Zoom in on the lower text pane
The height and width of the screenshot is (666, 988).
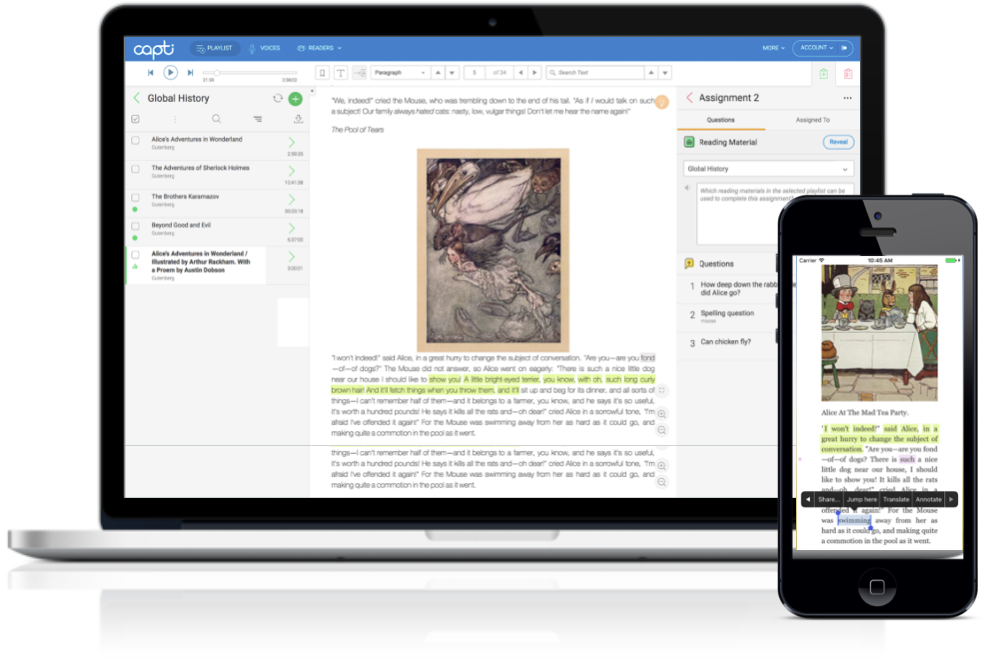pyautogui.click(x=662, y=466)
